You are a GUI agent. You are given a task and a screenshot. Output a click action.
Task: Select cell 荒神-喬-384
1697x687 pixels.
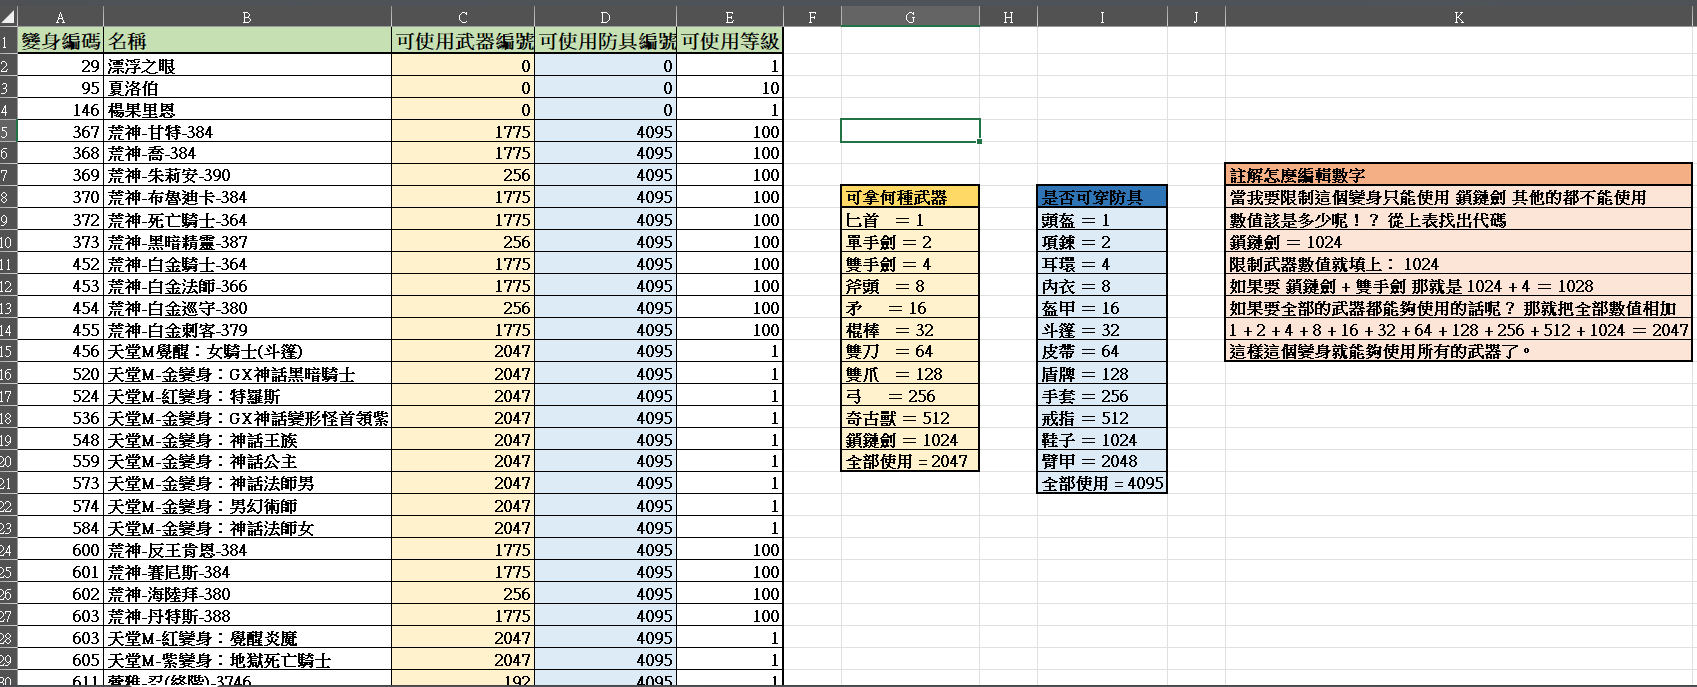coord(247,154)
